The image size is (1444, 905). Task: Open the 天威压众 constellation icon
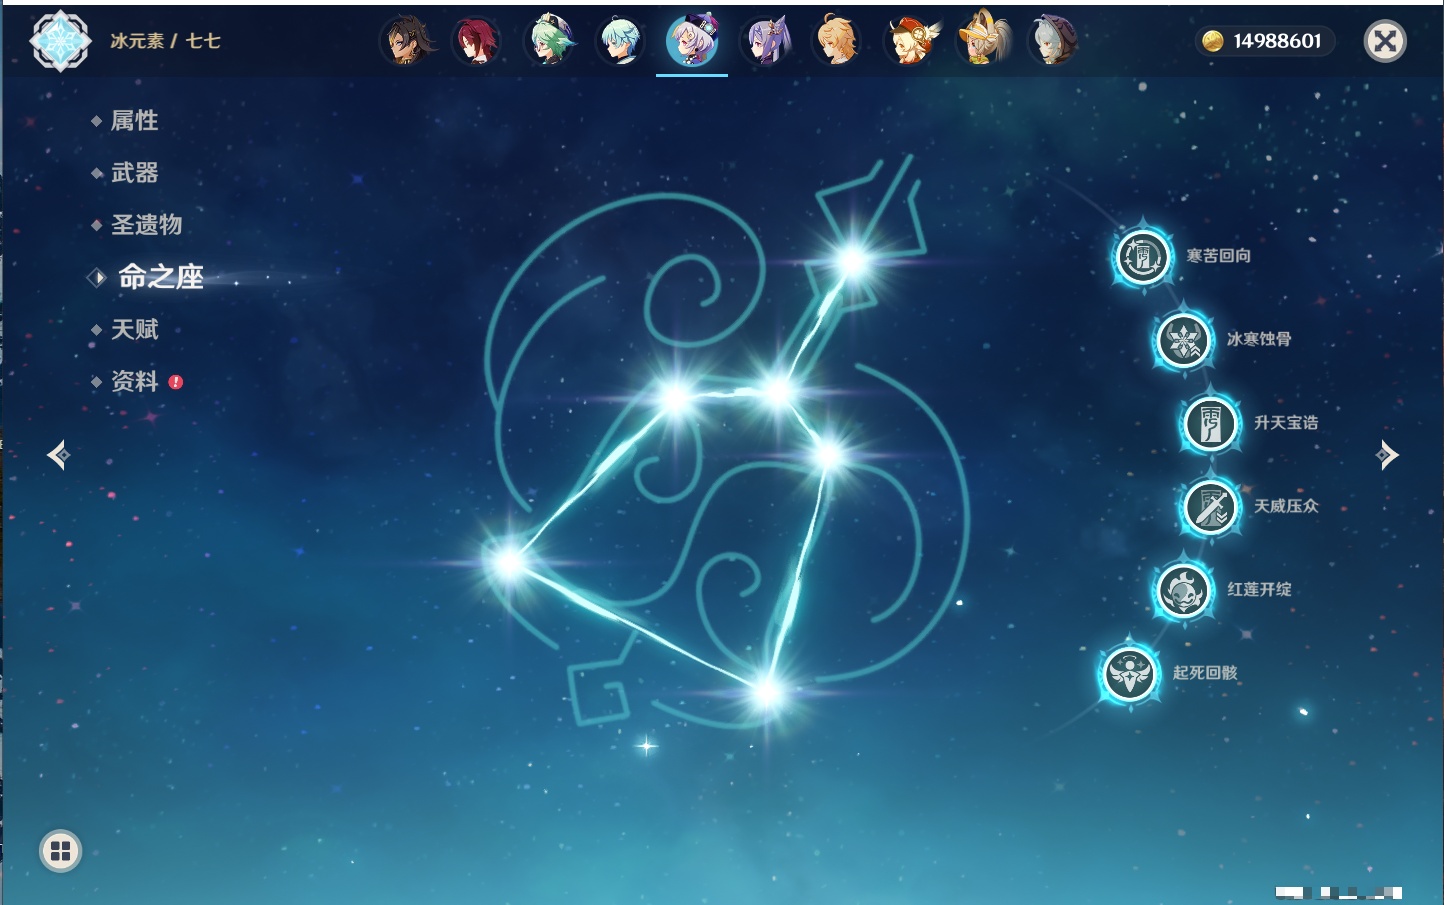[x=1210, y=507]
